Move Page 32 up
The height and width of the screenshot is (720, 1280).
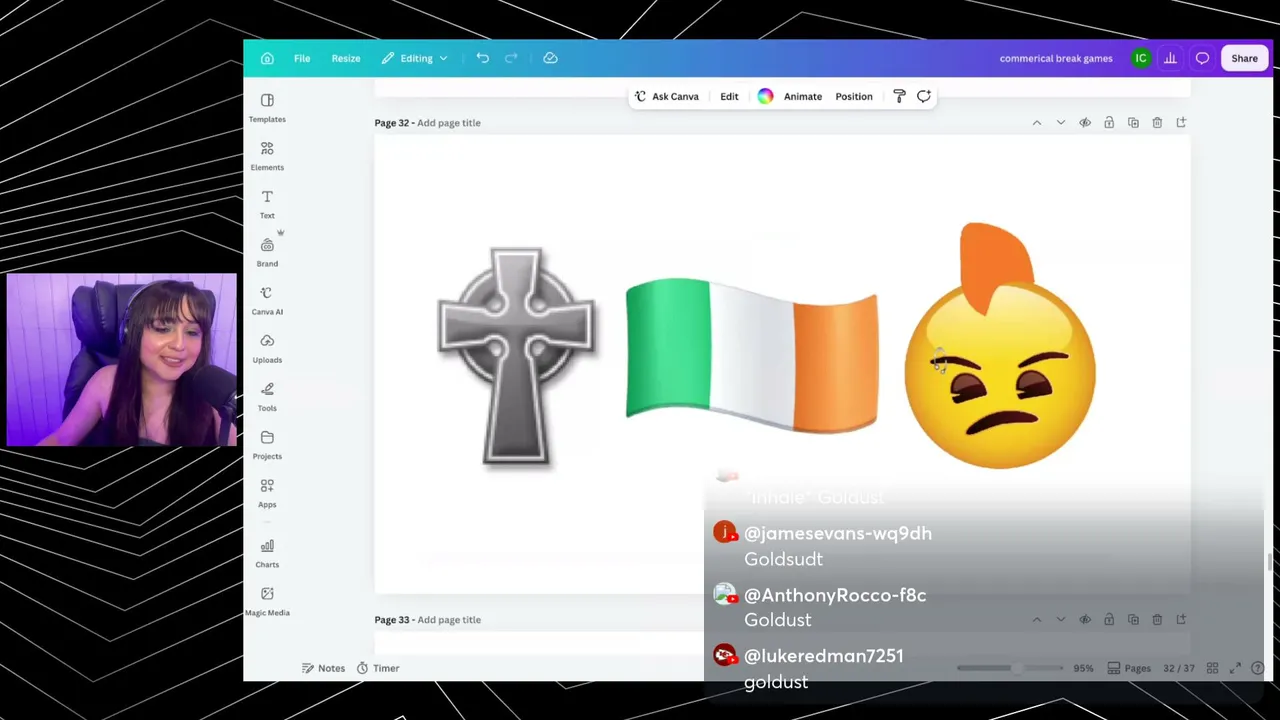pos(1037,123)
